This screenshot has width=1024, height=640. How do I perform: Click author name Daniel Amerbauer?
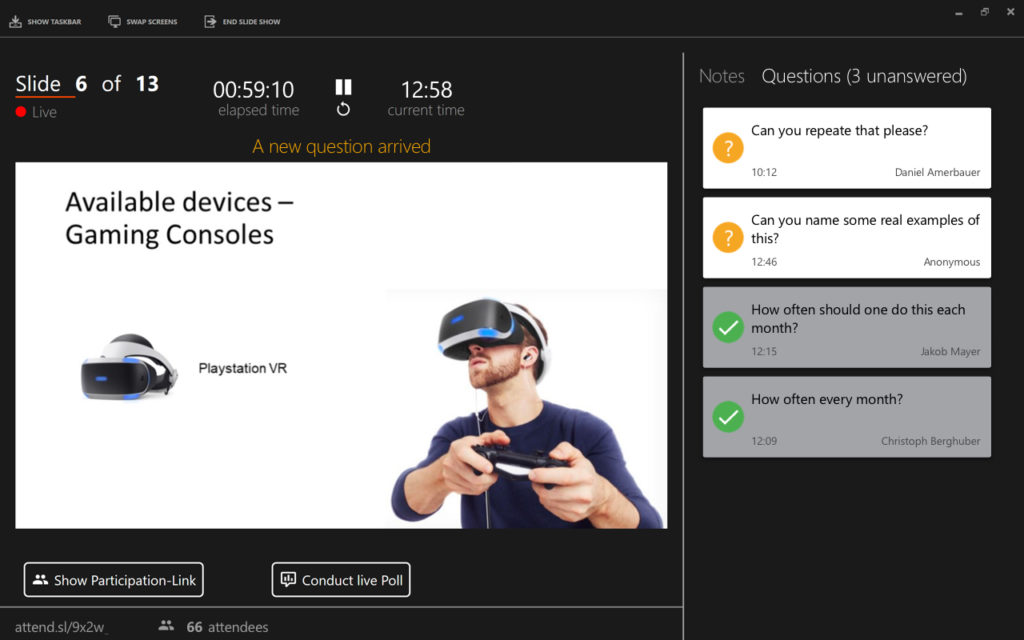(x=937, y=172)
